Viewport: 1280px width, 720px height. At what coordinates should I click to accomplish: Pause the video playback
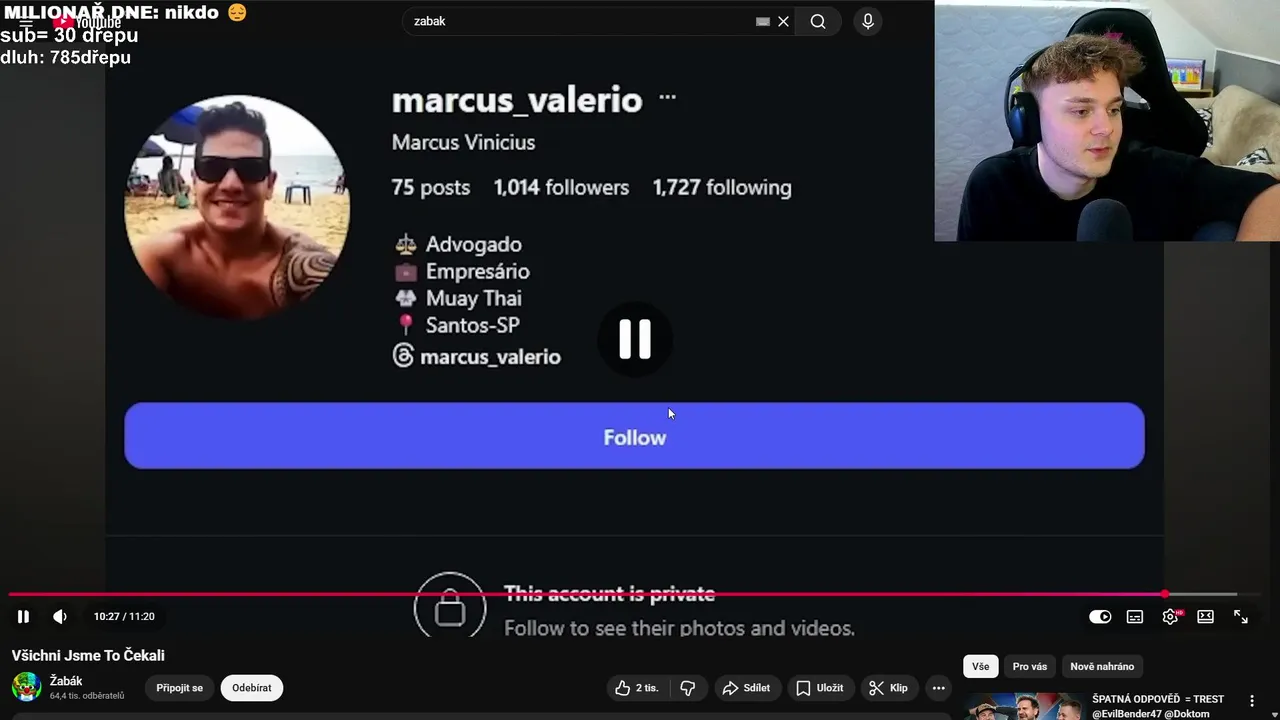point(23,617)
